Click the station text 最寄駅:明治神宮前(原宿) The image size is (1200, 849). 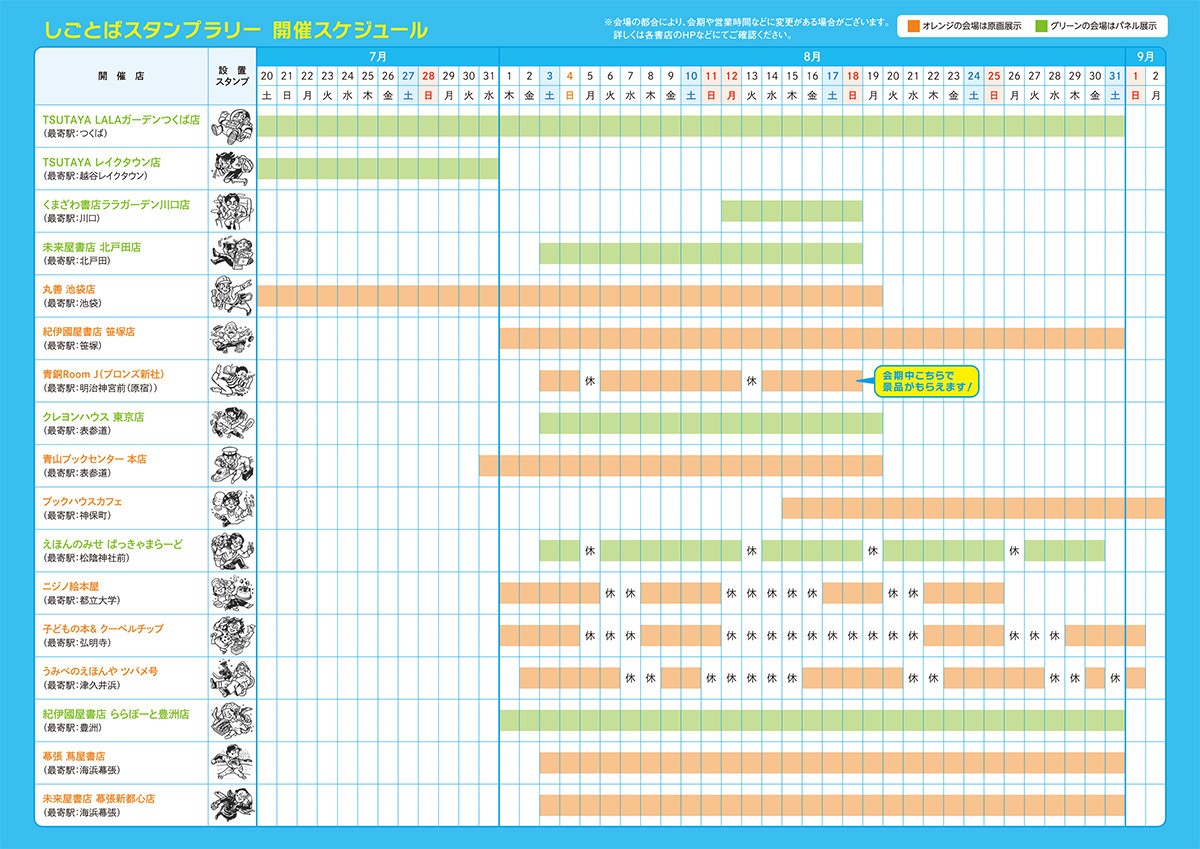100,388
